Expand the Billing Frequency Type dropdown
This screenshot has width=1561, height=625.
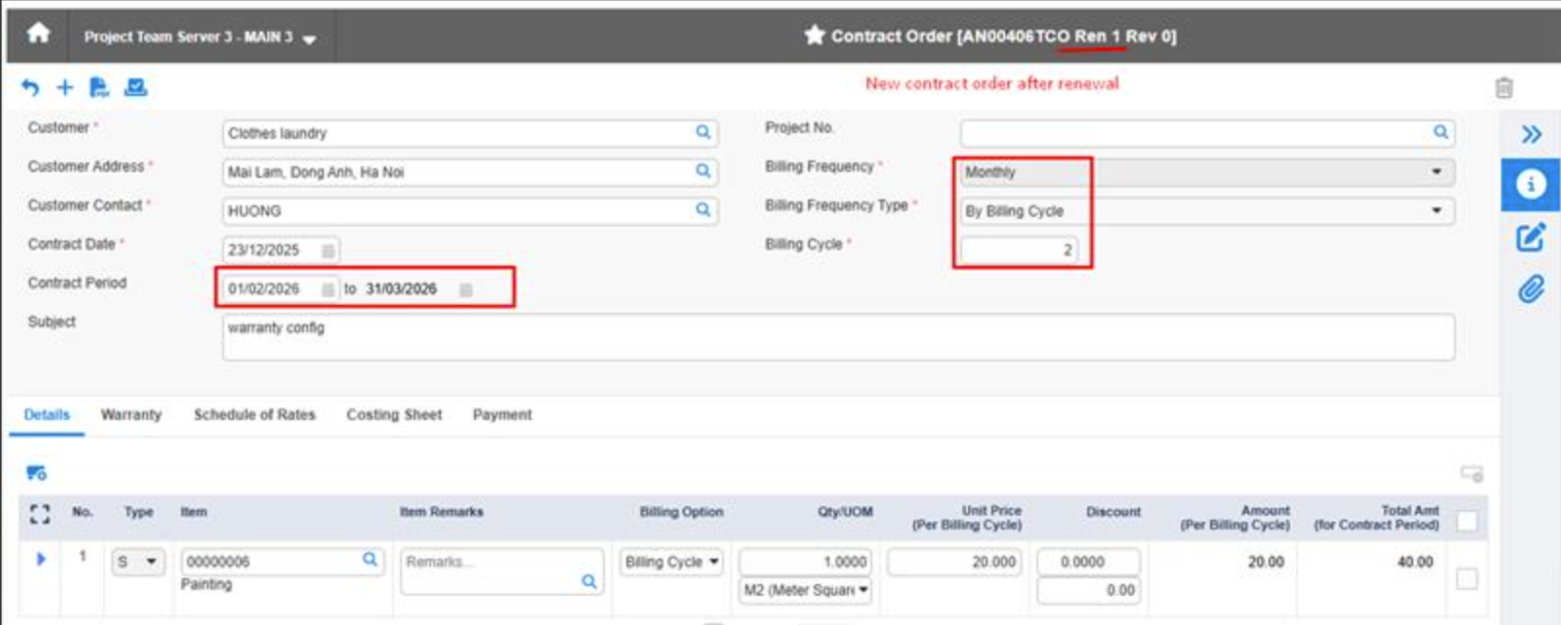[x=1436, y=211]
